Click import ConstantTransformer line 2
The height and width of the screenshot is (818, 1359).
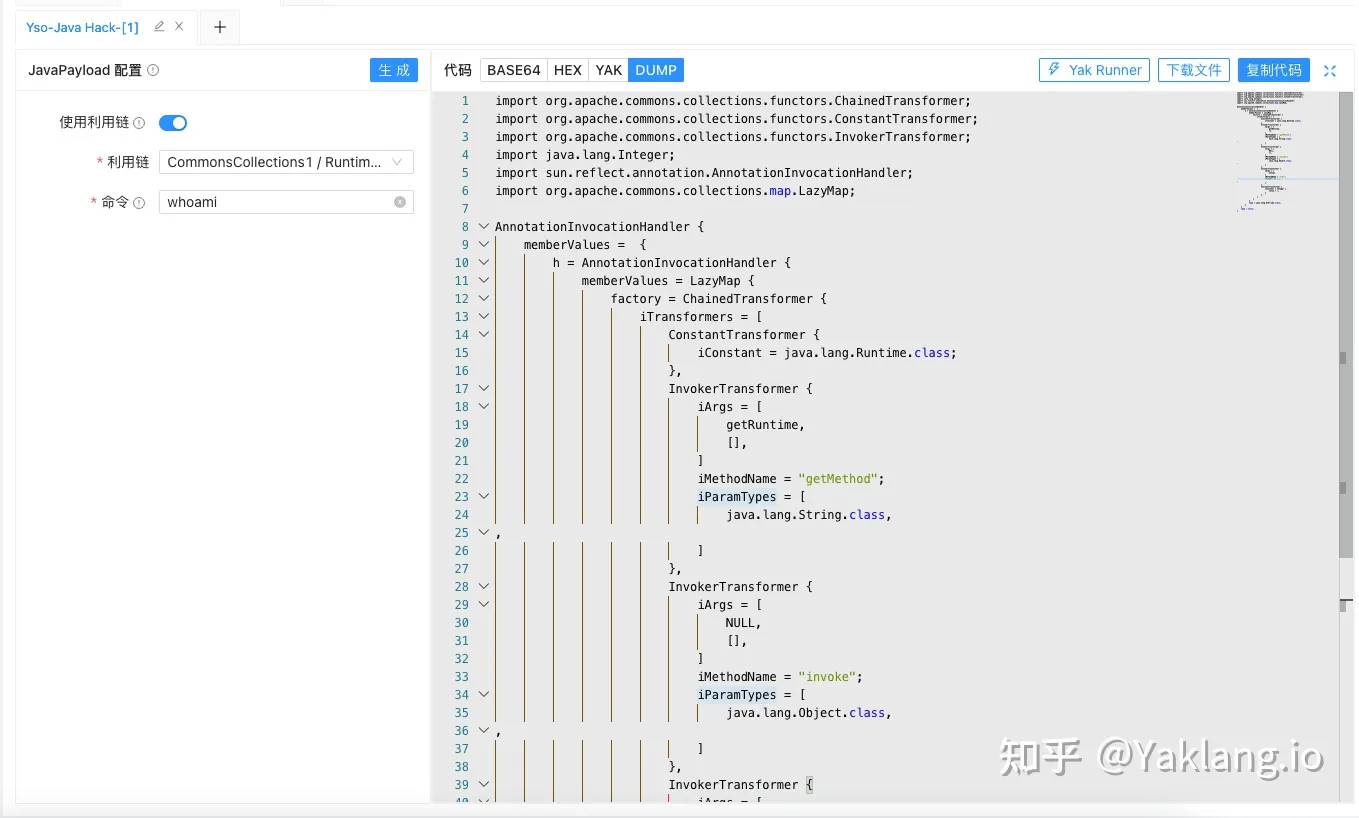click(736, 119)
